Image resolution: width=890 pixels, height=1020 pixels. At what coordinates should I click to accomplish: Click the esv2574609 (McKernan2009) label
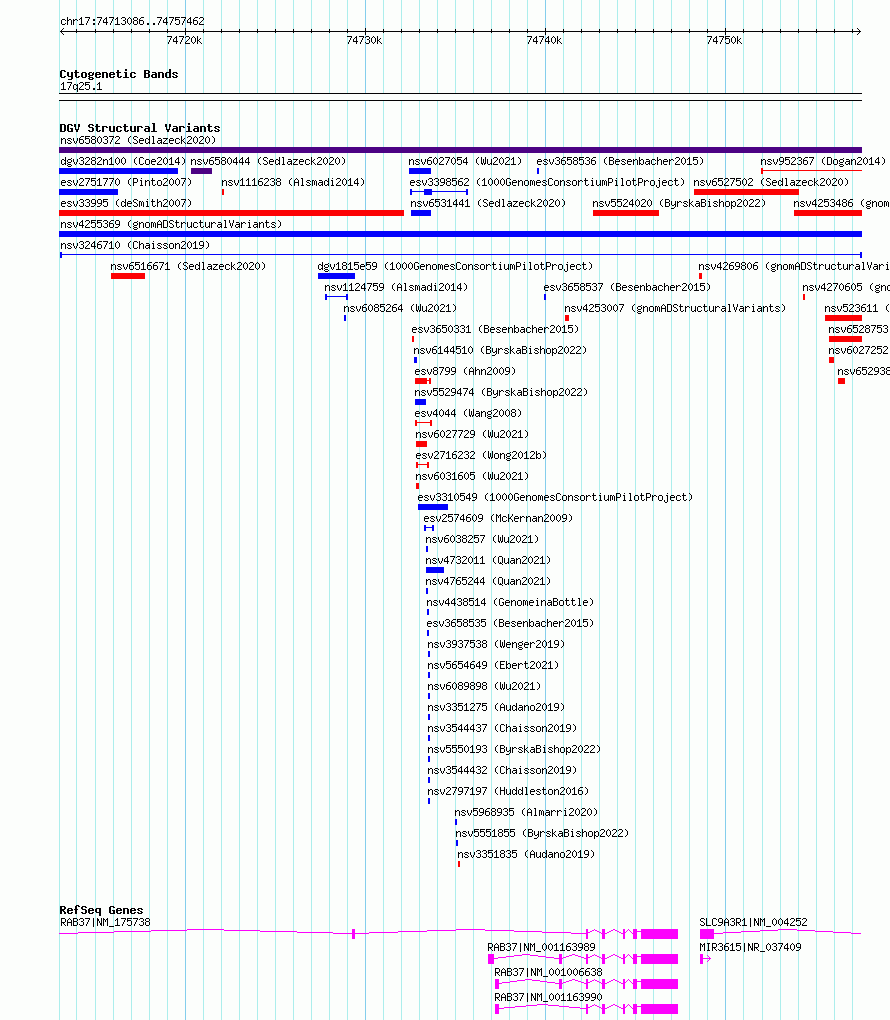498,518
